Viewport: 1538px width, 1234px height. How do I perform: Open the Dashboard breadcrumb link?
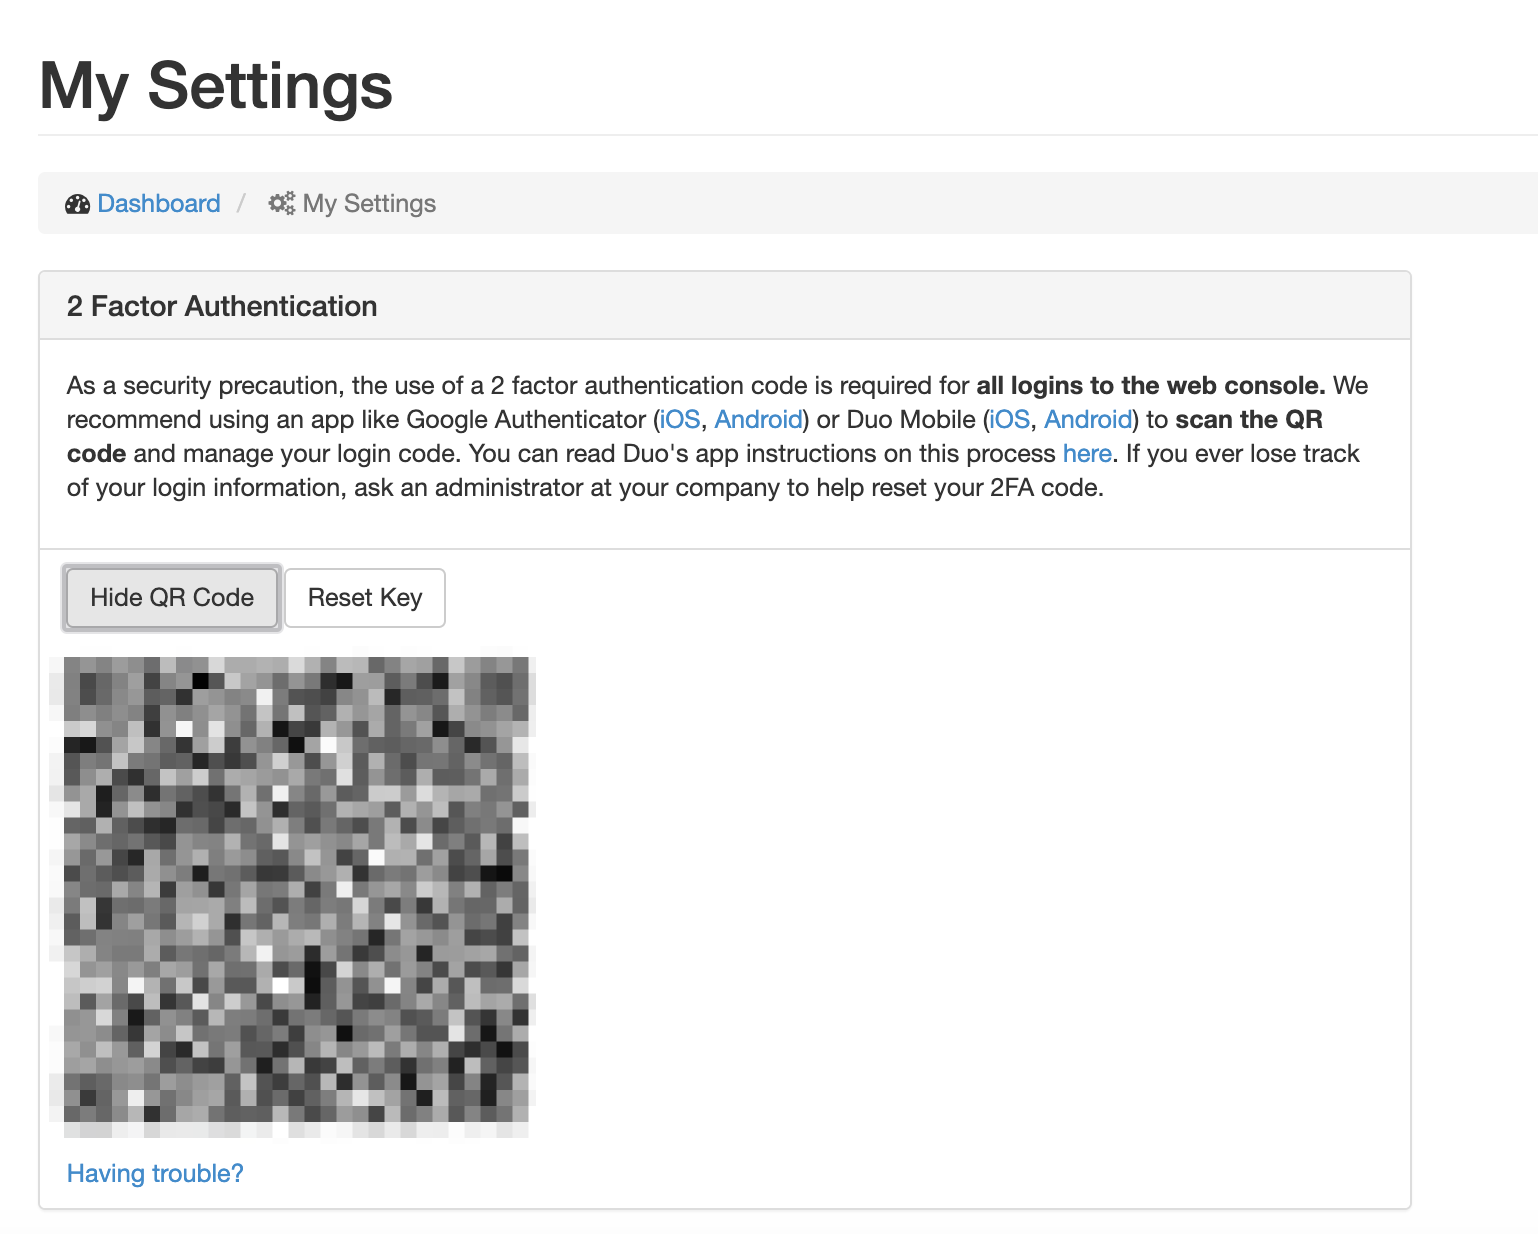coord(159,204)
